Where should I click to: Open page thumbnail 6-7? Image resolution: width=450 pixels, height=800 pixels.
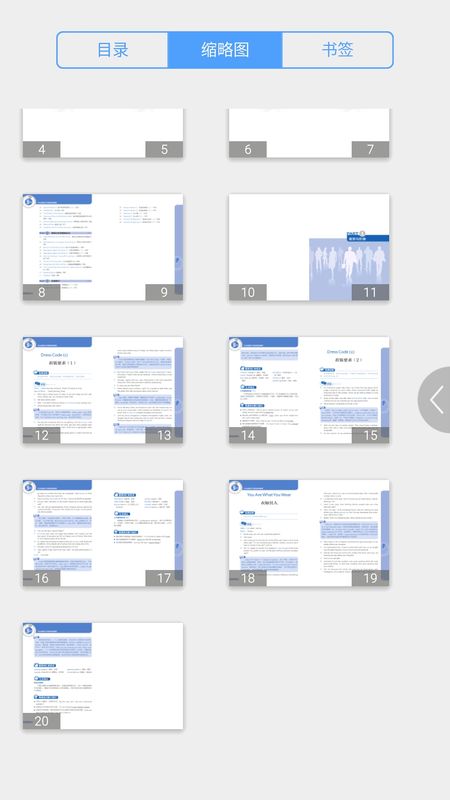click(x=309, y=133)
